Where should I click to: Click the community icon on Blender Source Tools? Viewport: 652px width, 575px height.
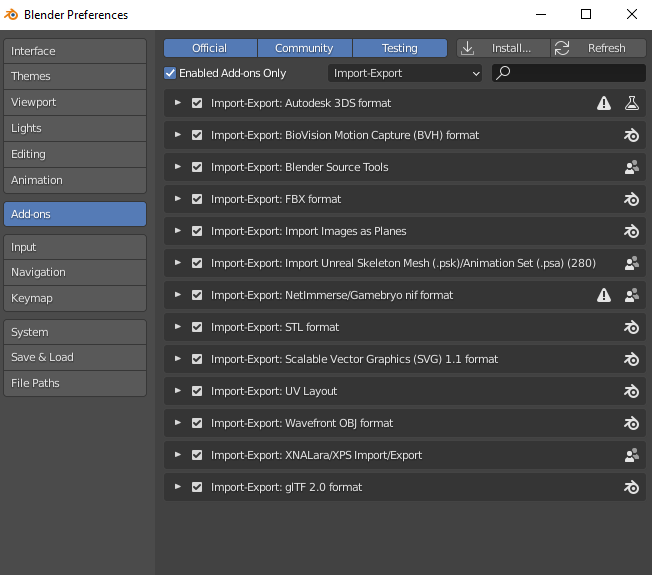pos(631,167)
